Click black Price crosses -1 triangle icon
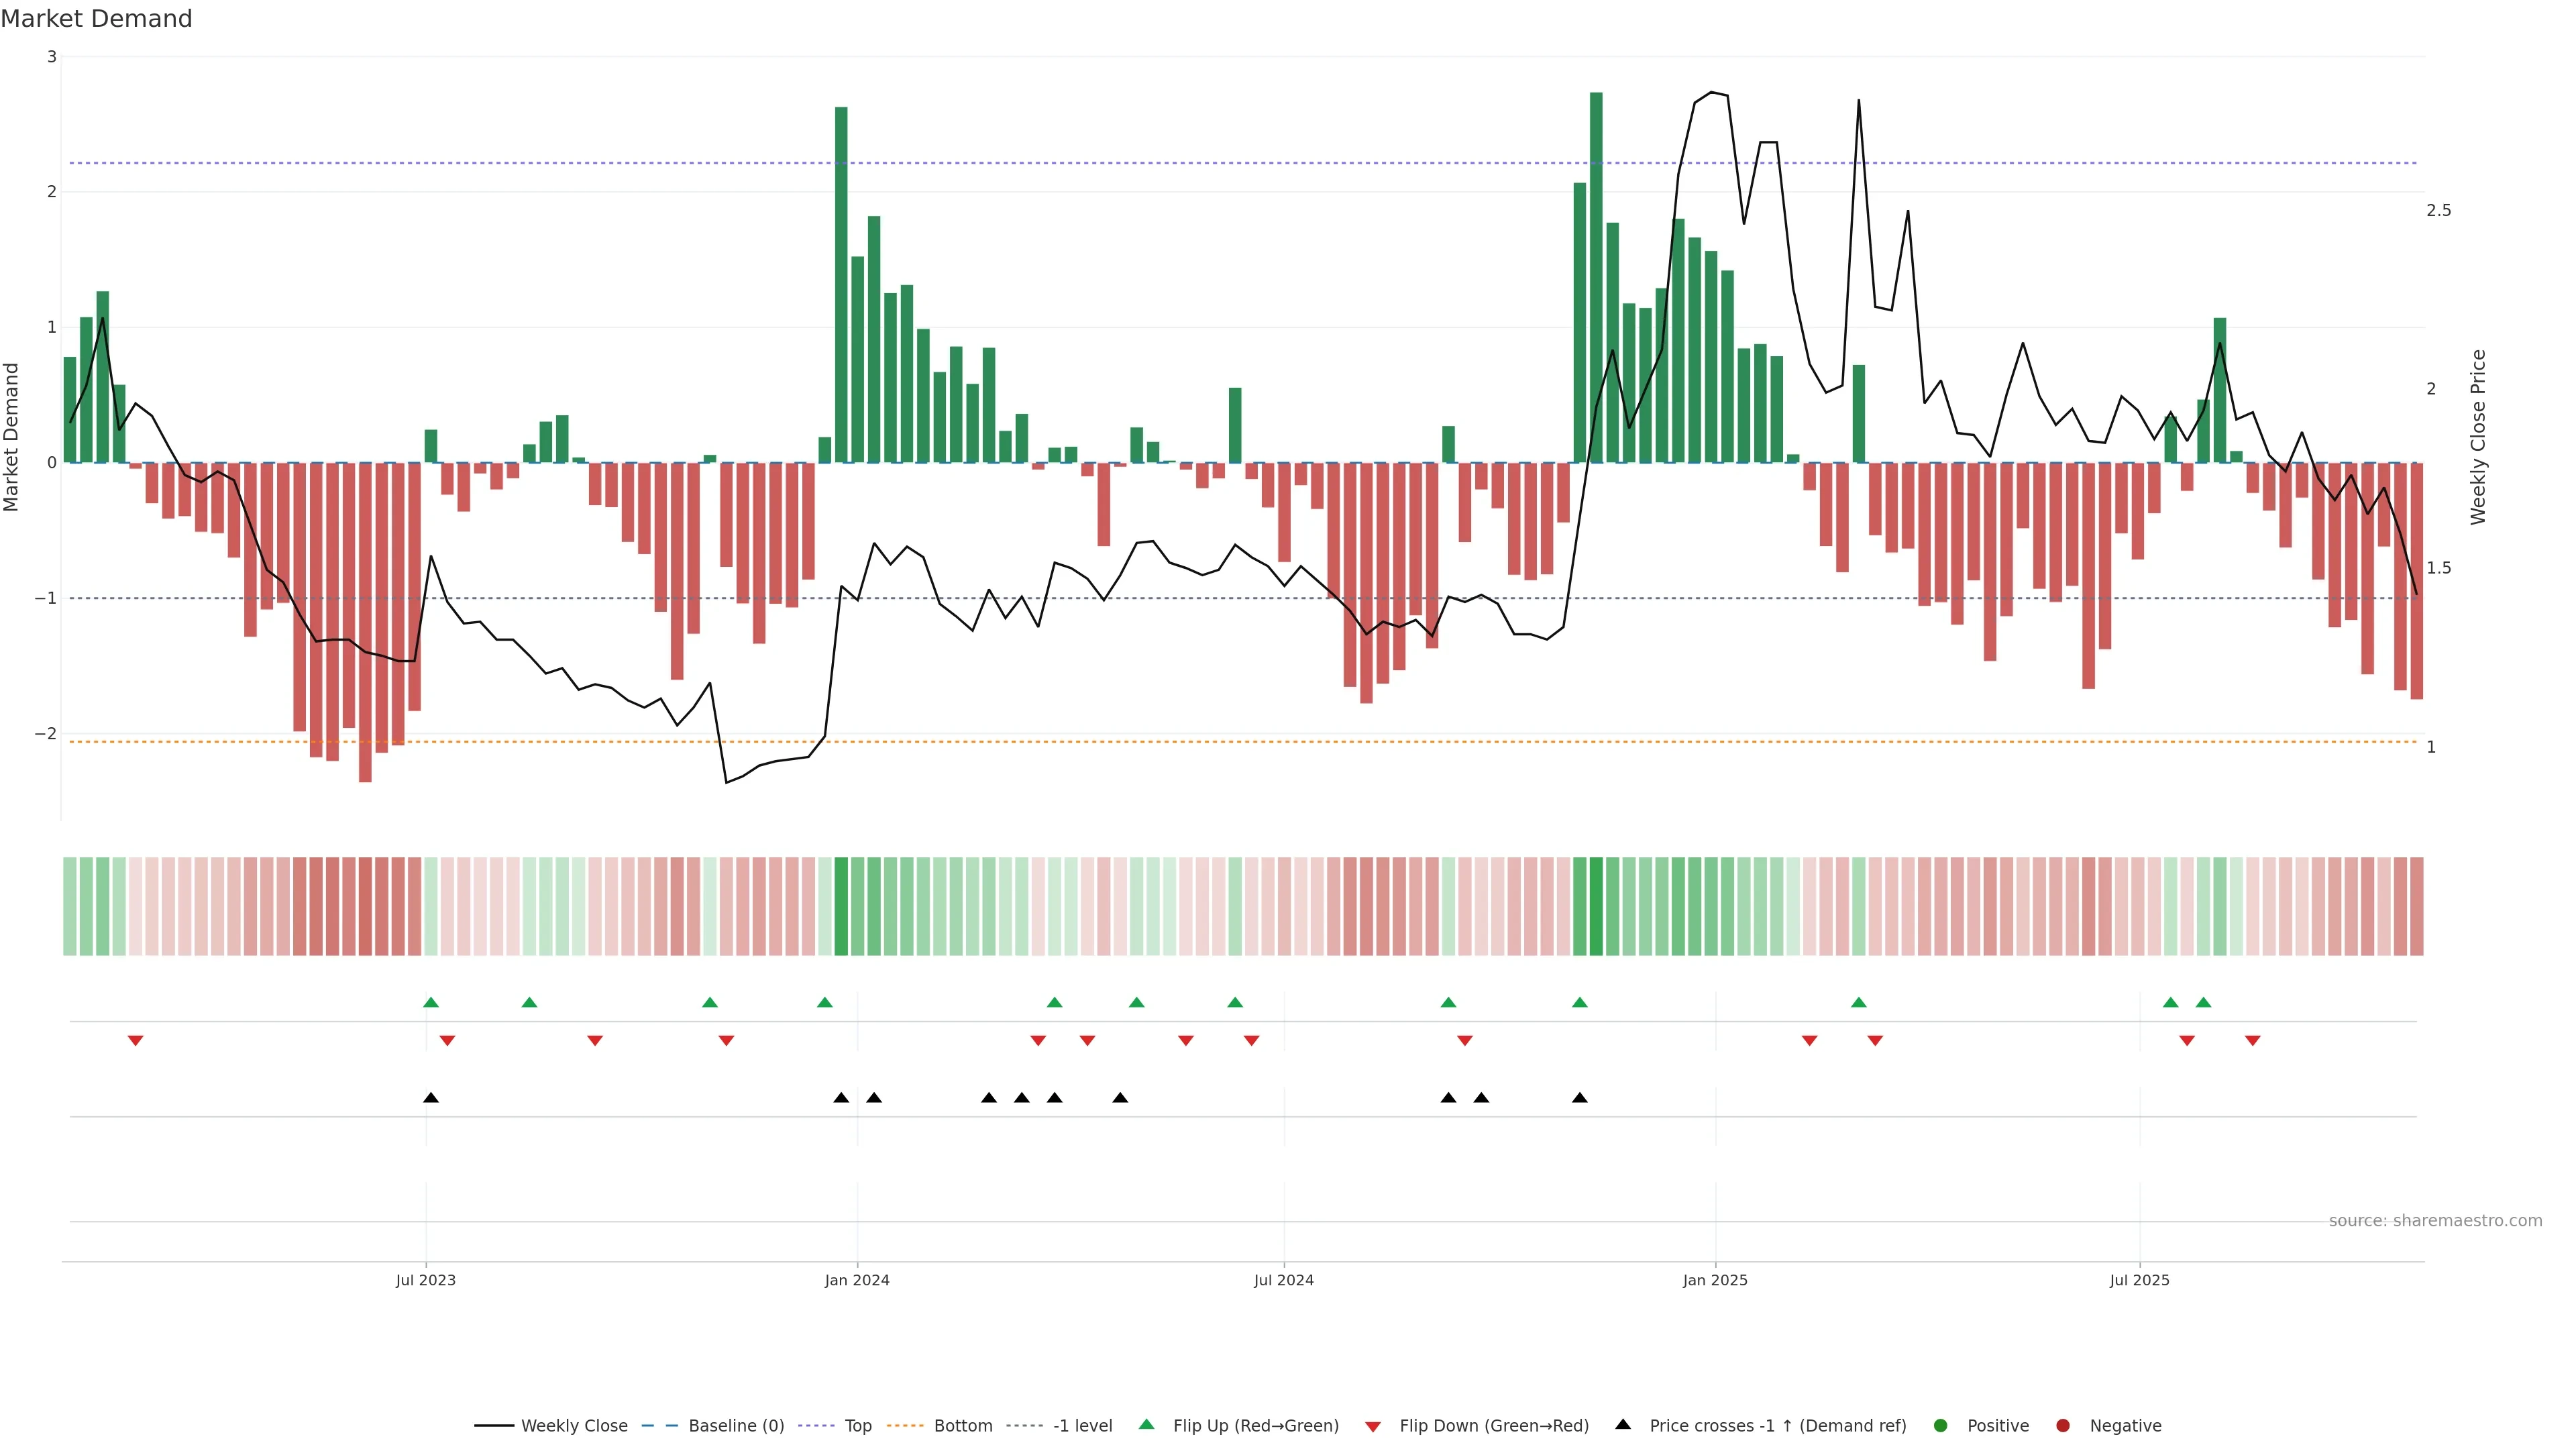This screenshot has width=2576, height=1449. coord(1623,1425)
